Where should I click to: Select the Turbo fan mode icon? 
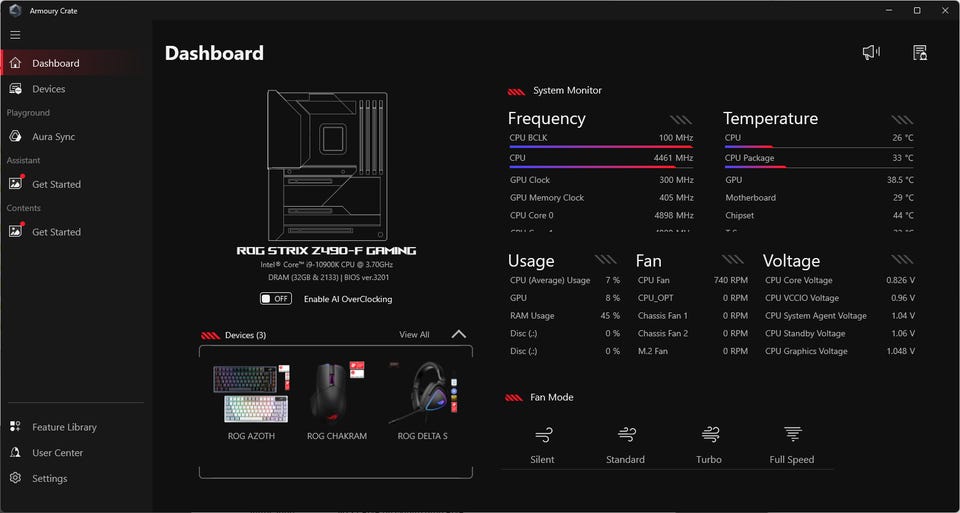709,435
